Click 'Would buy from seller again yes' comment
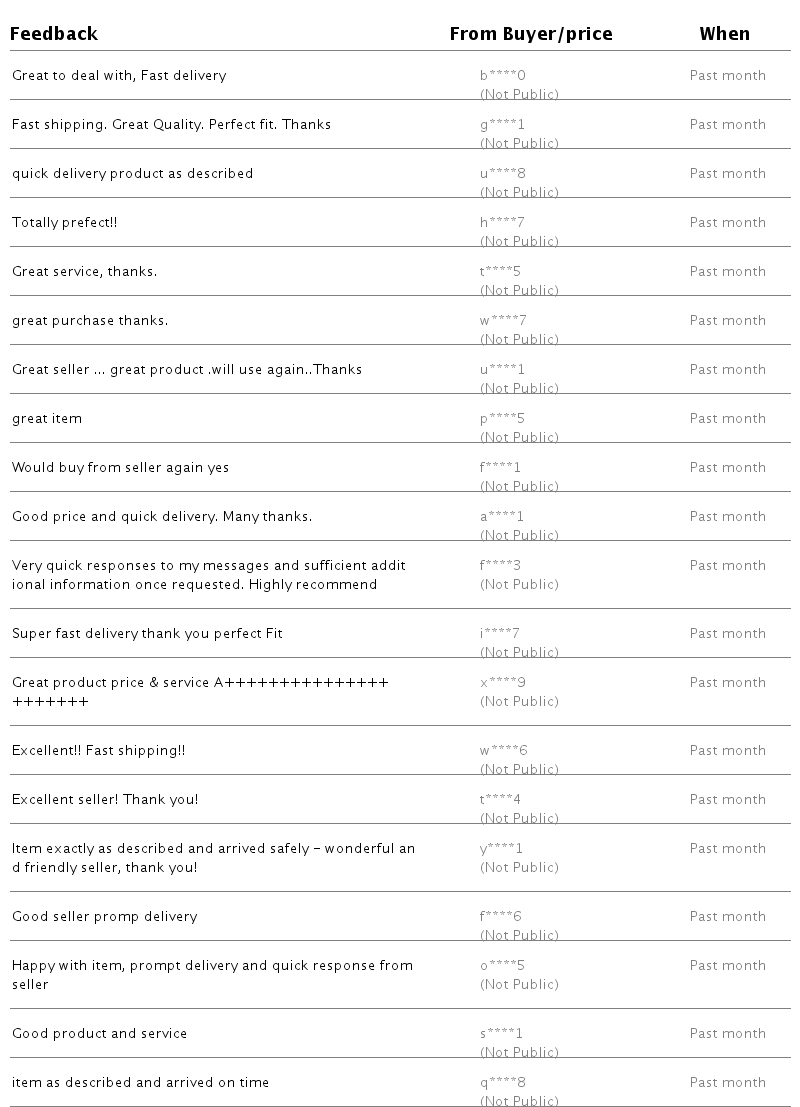The width and height of the screenshot is (800, 1107). coord(120,468)
